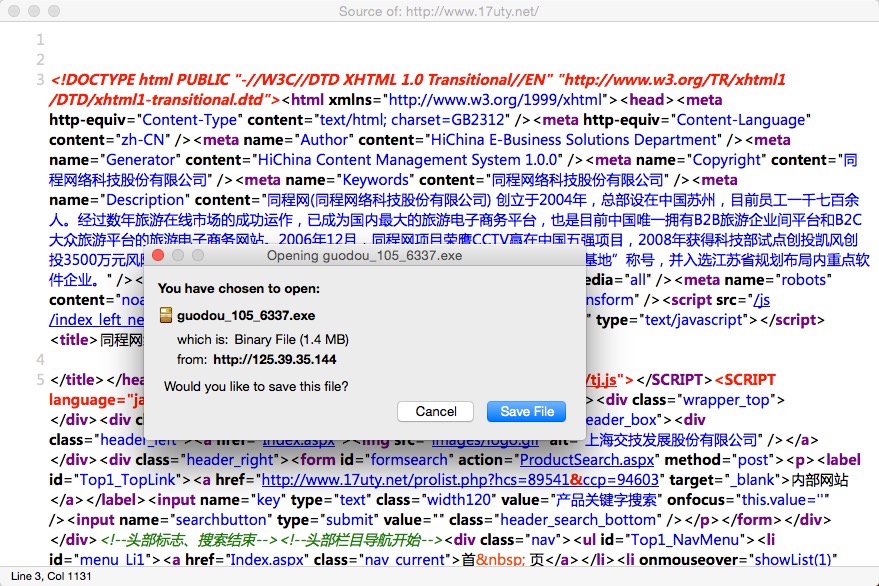Open the ProductSearch.aspx link in source

pos(587,460)
